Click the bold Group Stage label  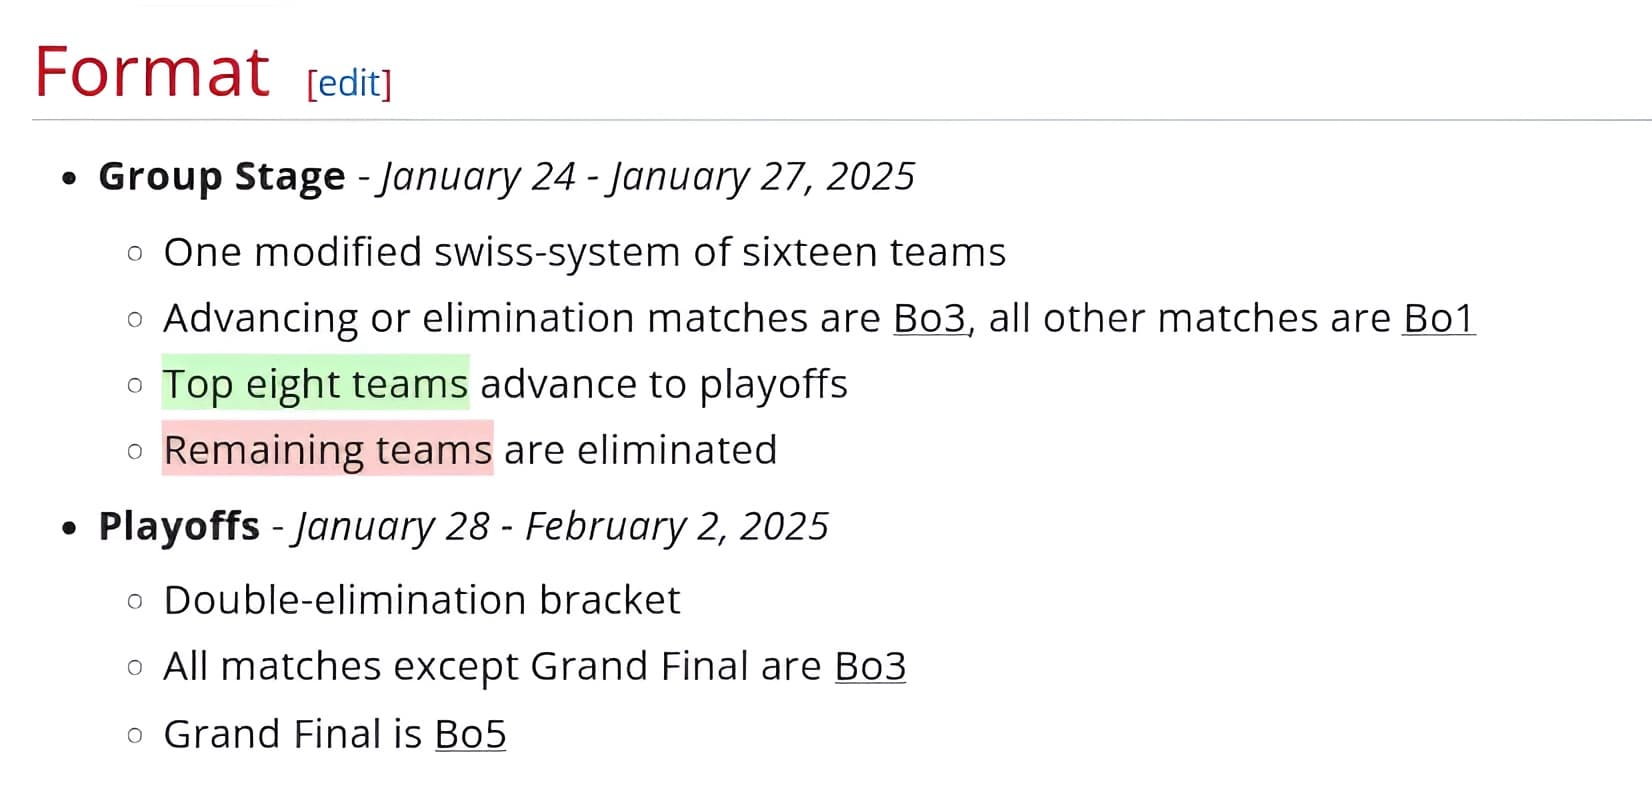[x=221, y=177]
